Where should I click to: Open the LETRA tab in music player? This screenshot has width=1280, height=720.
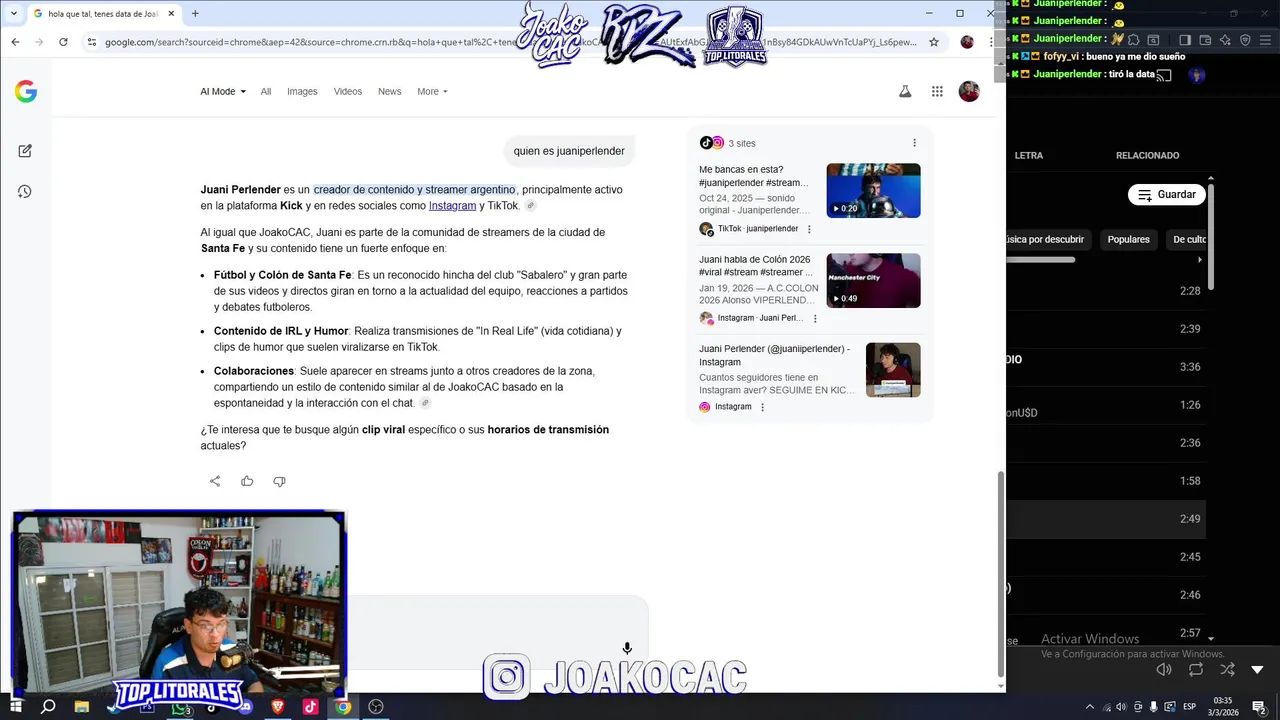click(1028, 155)
